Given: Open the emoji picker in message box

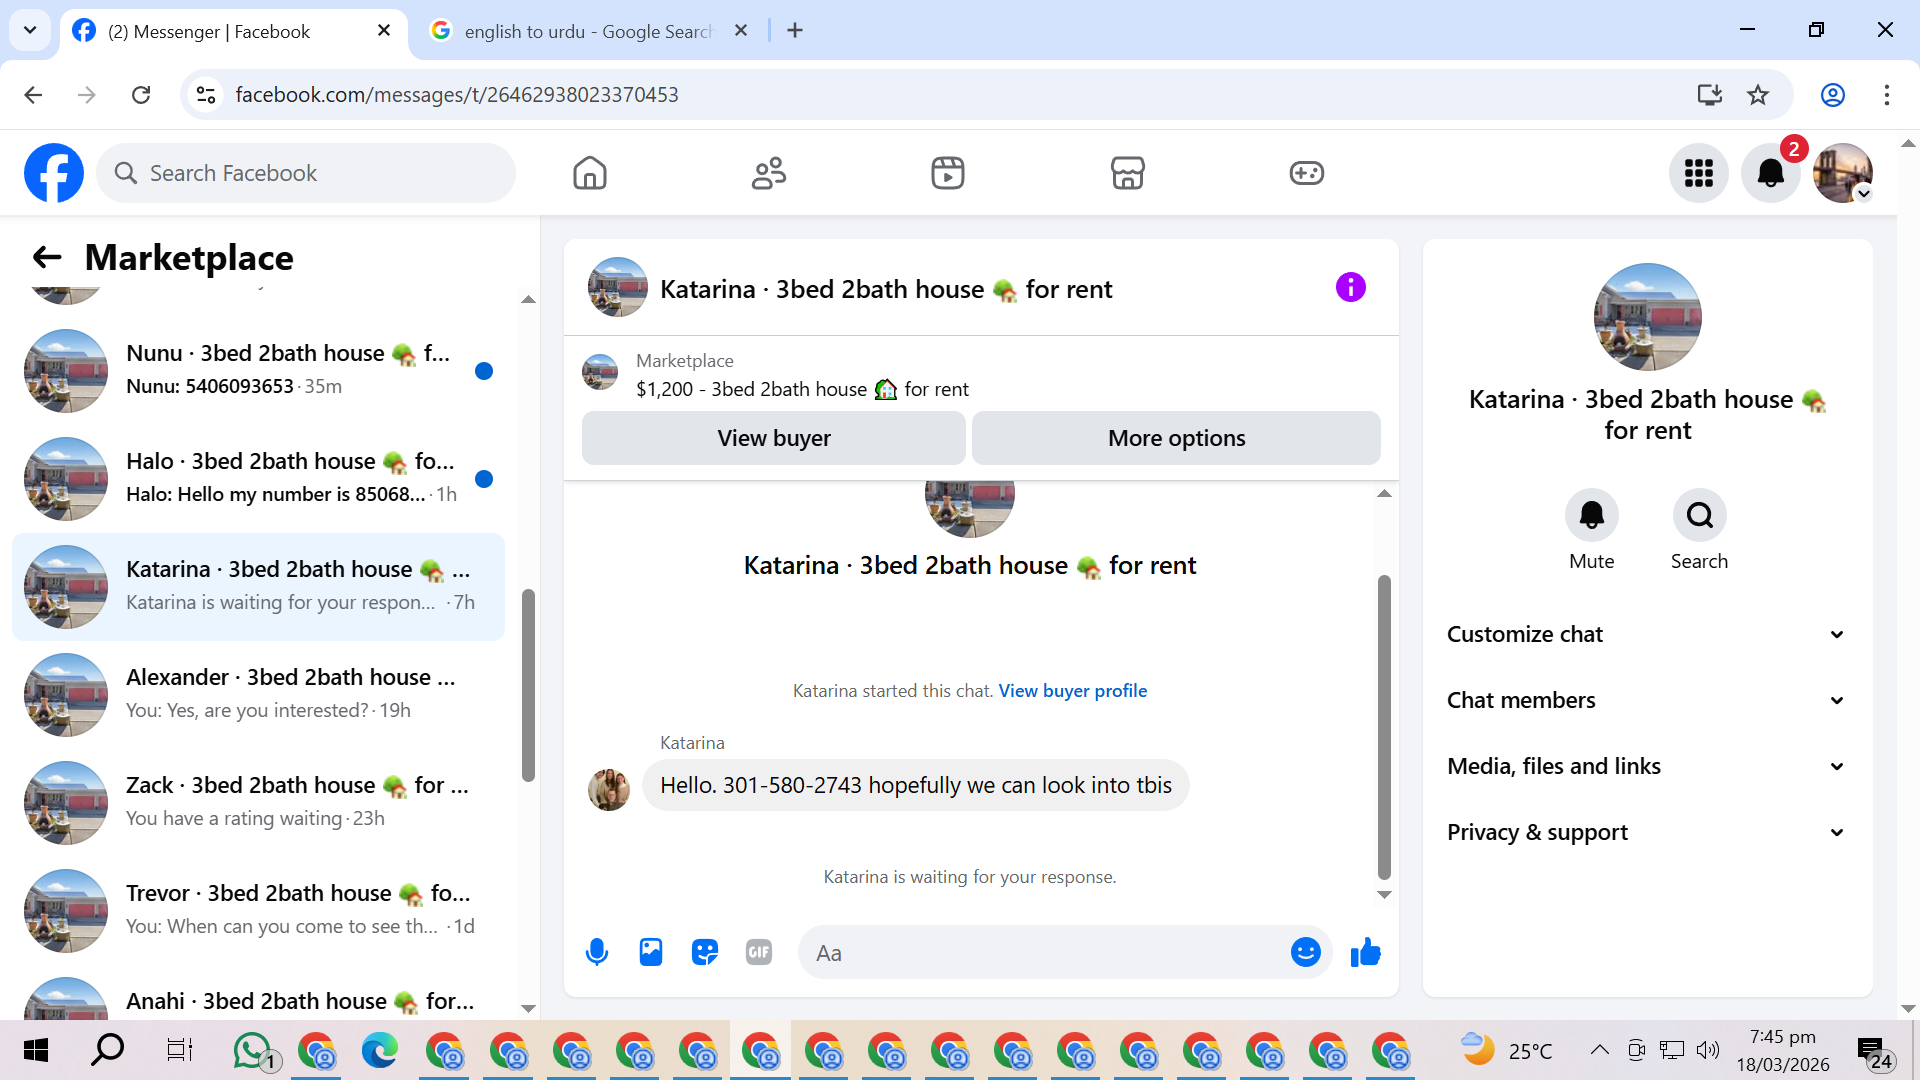Looking at the screenshot, I should pos(1305,952).
